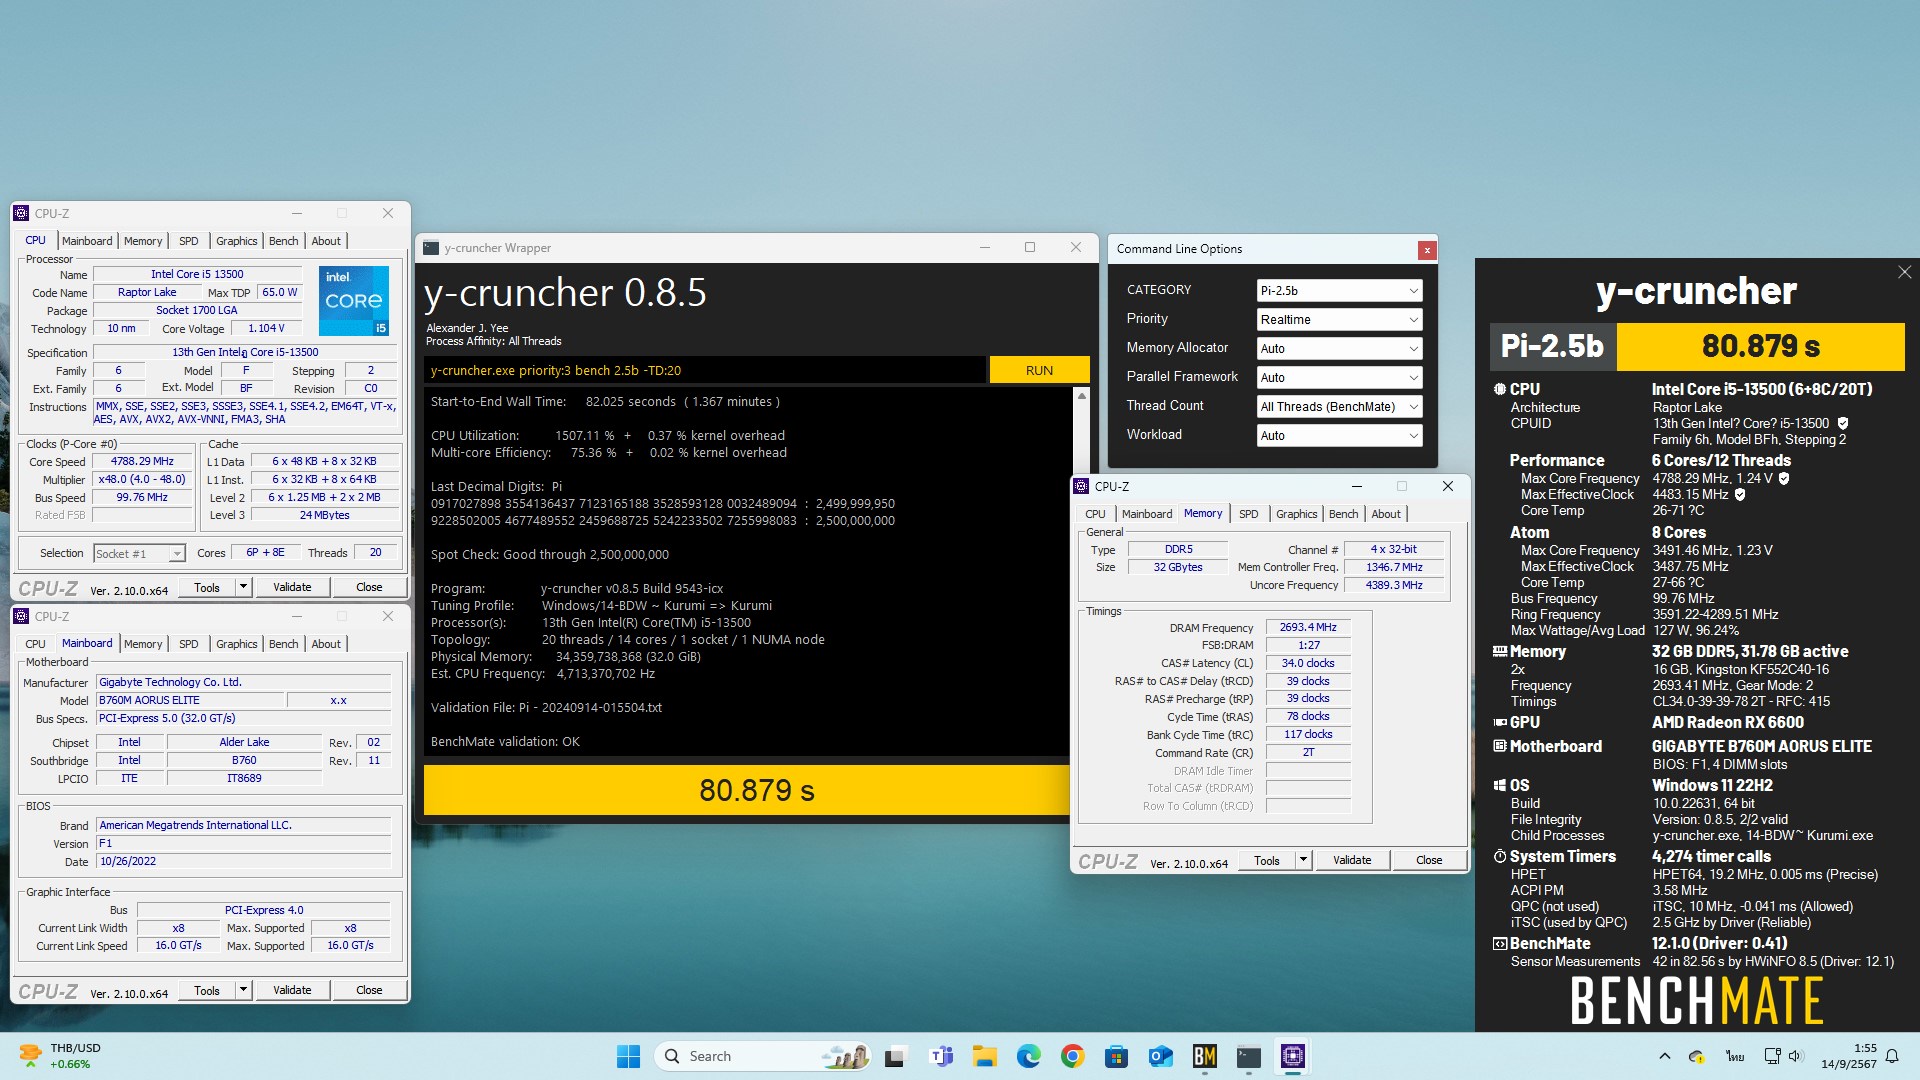The width and height of the screenshot is (1920, 1080).
Task: Click the Intel Core i5 logo in CPU-Z
Action: coord(354,300)
